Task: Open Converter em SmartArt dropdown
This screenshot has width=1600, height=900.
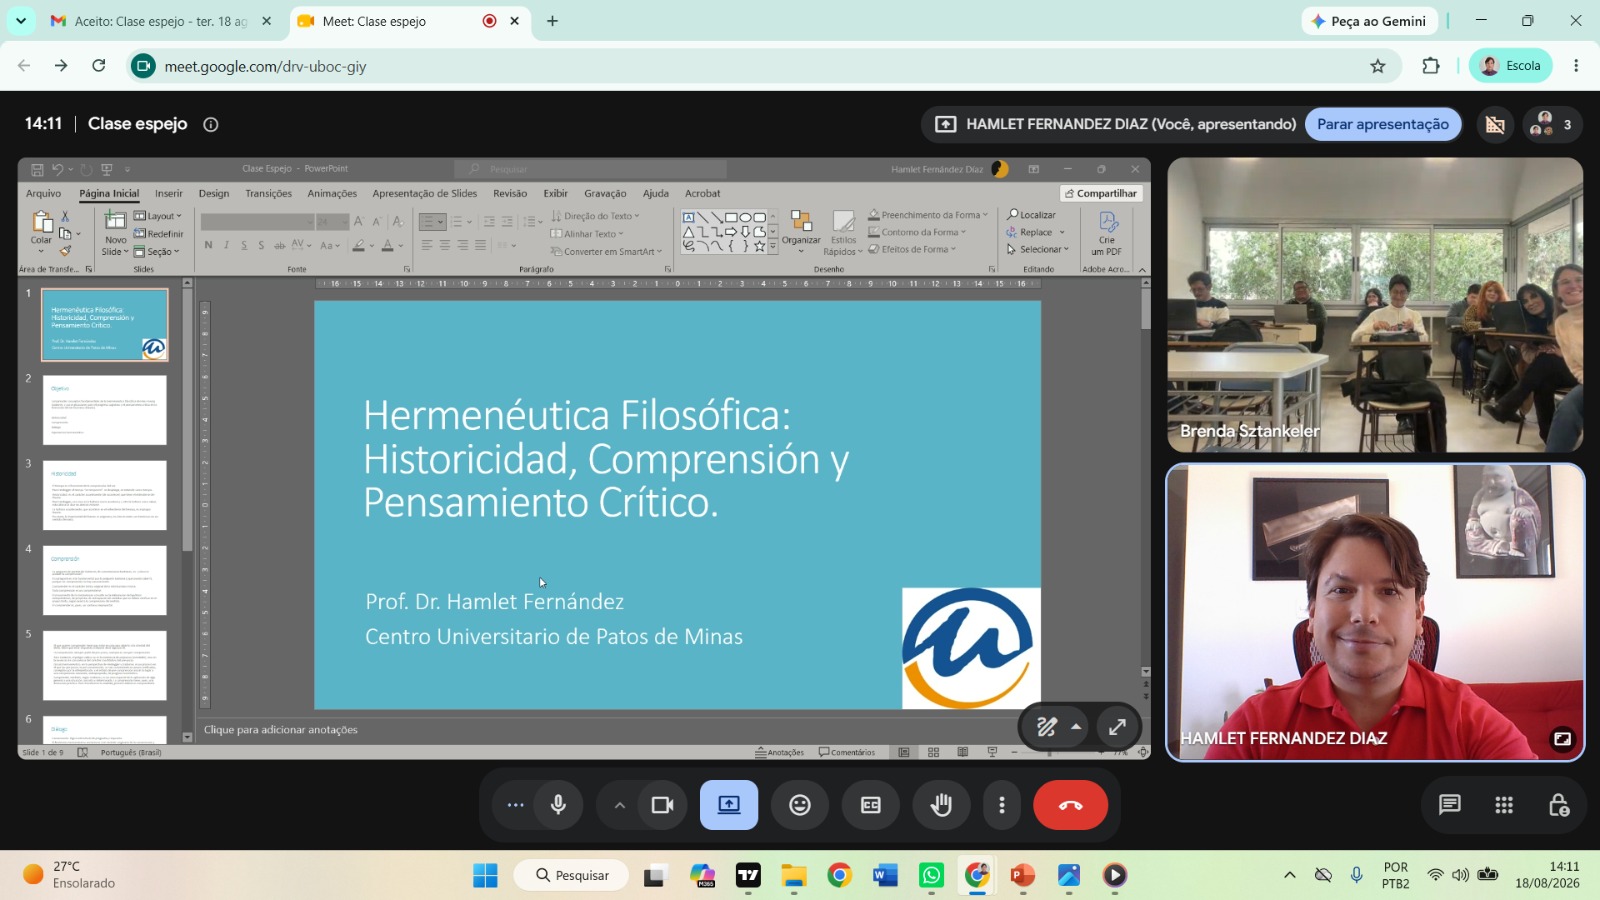Action: point(607,252)
